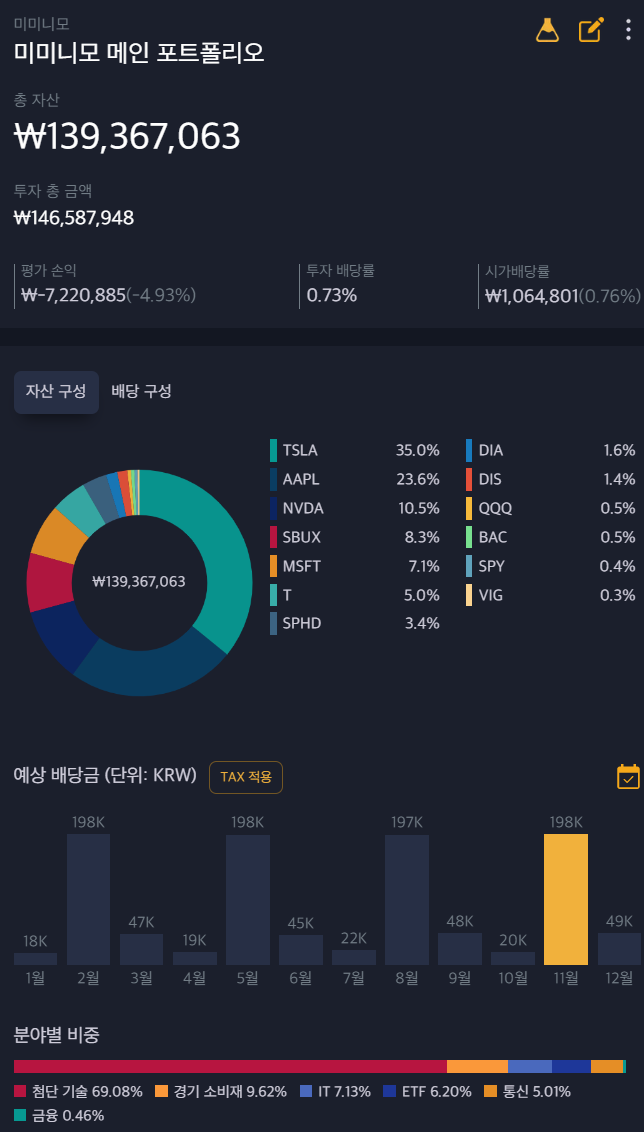Click the 통신 5.01% sector legend

(527, 1092)
